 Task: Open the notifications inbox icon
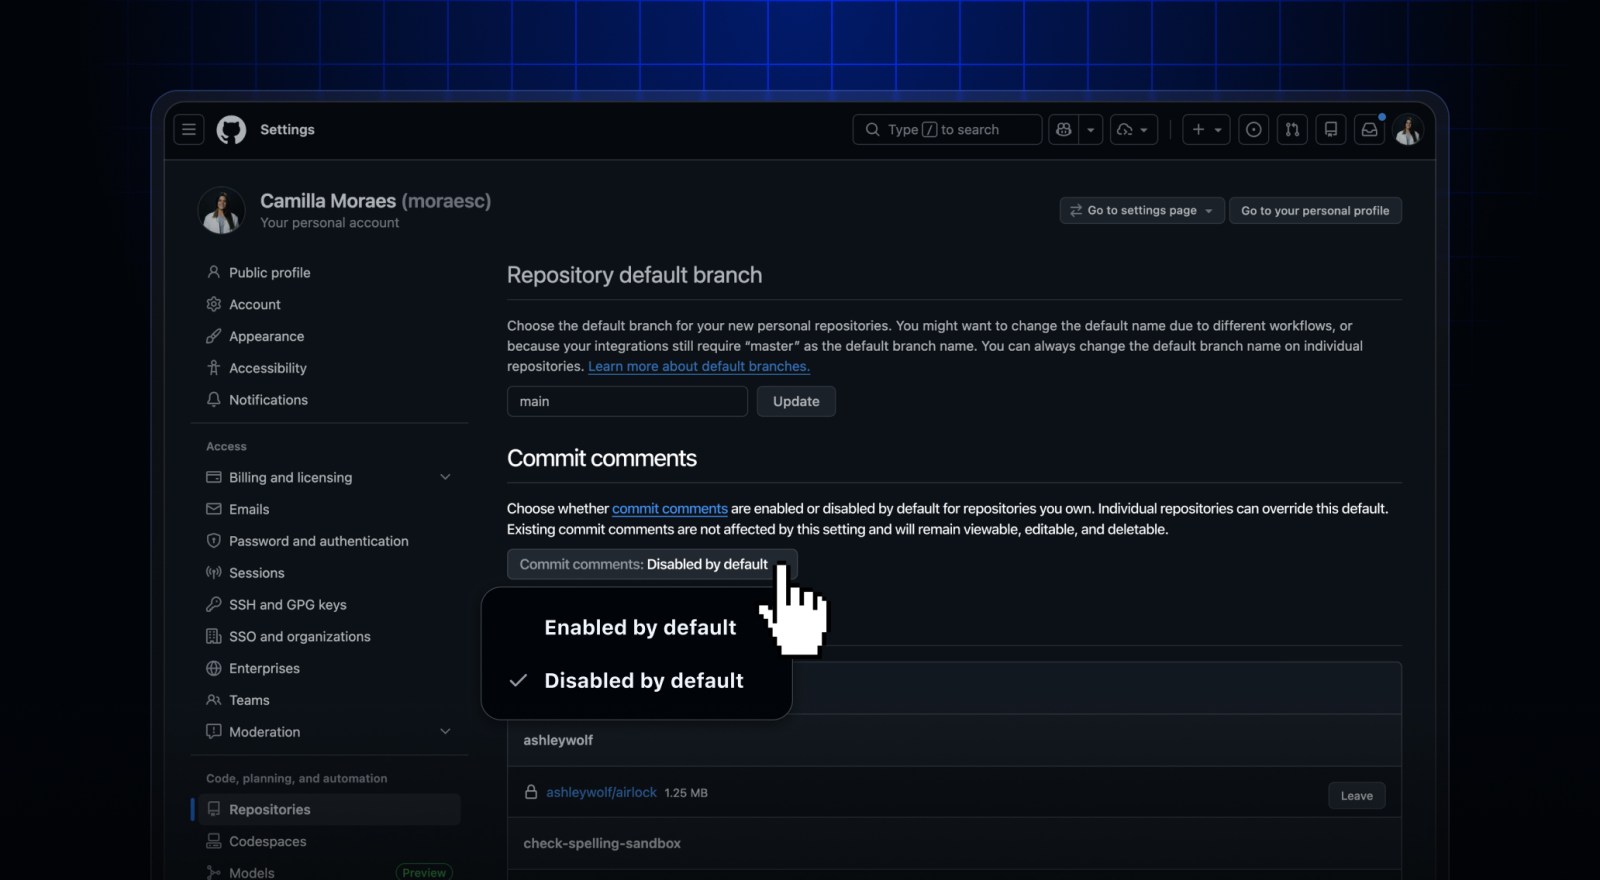[1370, 130]
